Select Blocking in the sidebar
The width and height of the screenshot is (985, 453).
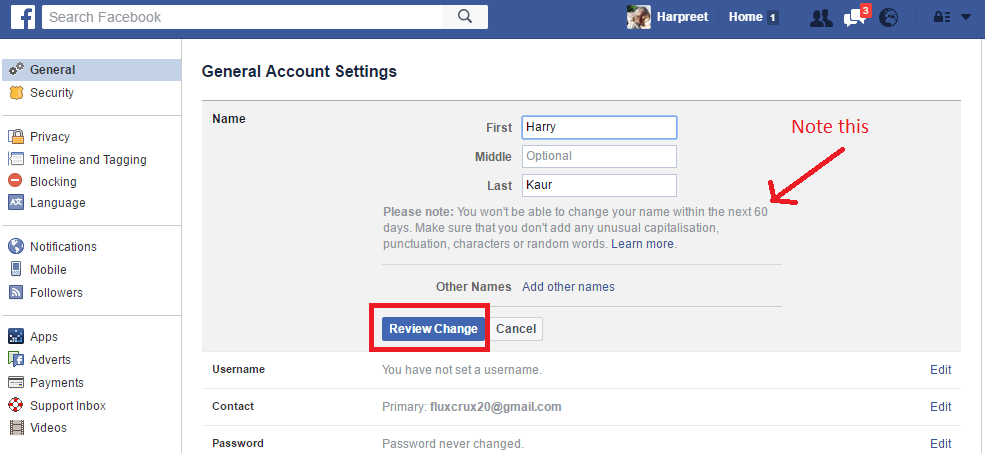(53, 182)
